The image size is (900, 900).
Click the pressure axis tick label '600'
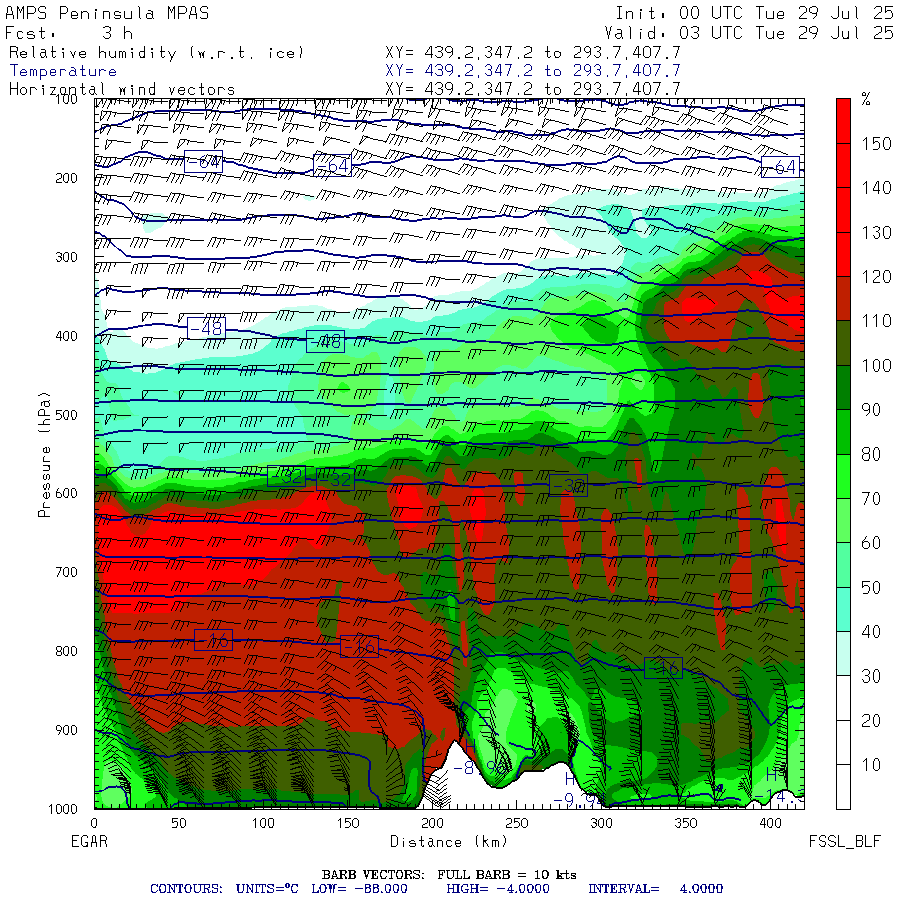(x=66, y=493)
